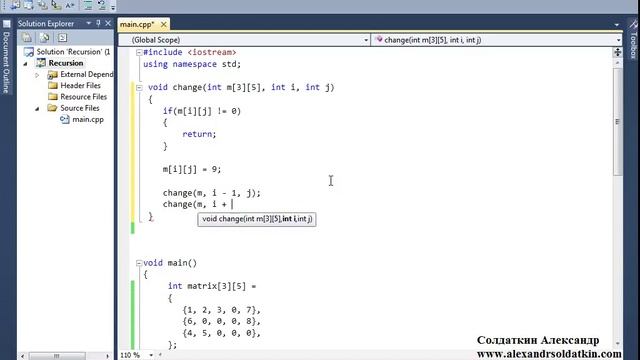Click the Resource Files folder icon
This screenshot has height=360, width=640.
point(53,97)
